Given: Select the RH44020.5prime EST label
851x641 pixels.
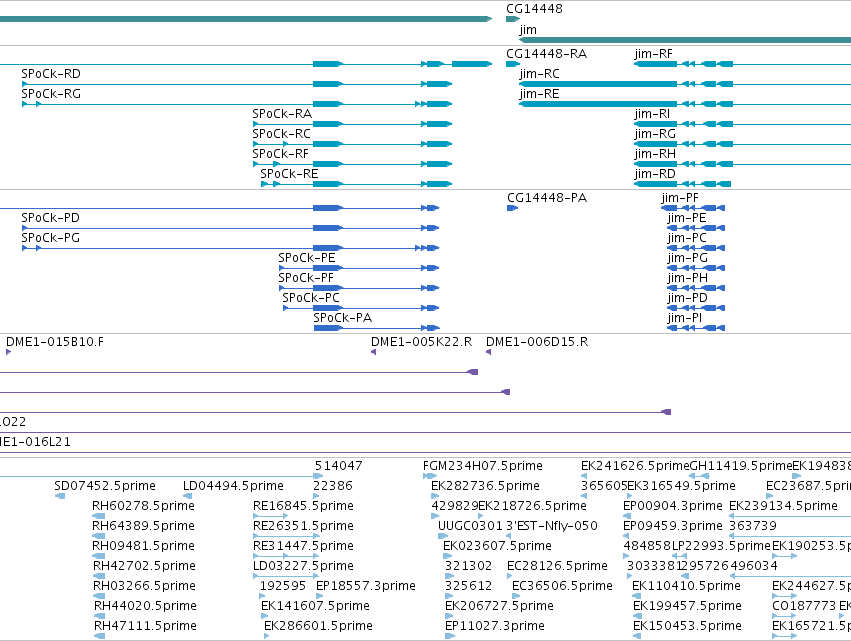Looking at the screenshot, I should (145, 606).
